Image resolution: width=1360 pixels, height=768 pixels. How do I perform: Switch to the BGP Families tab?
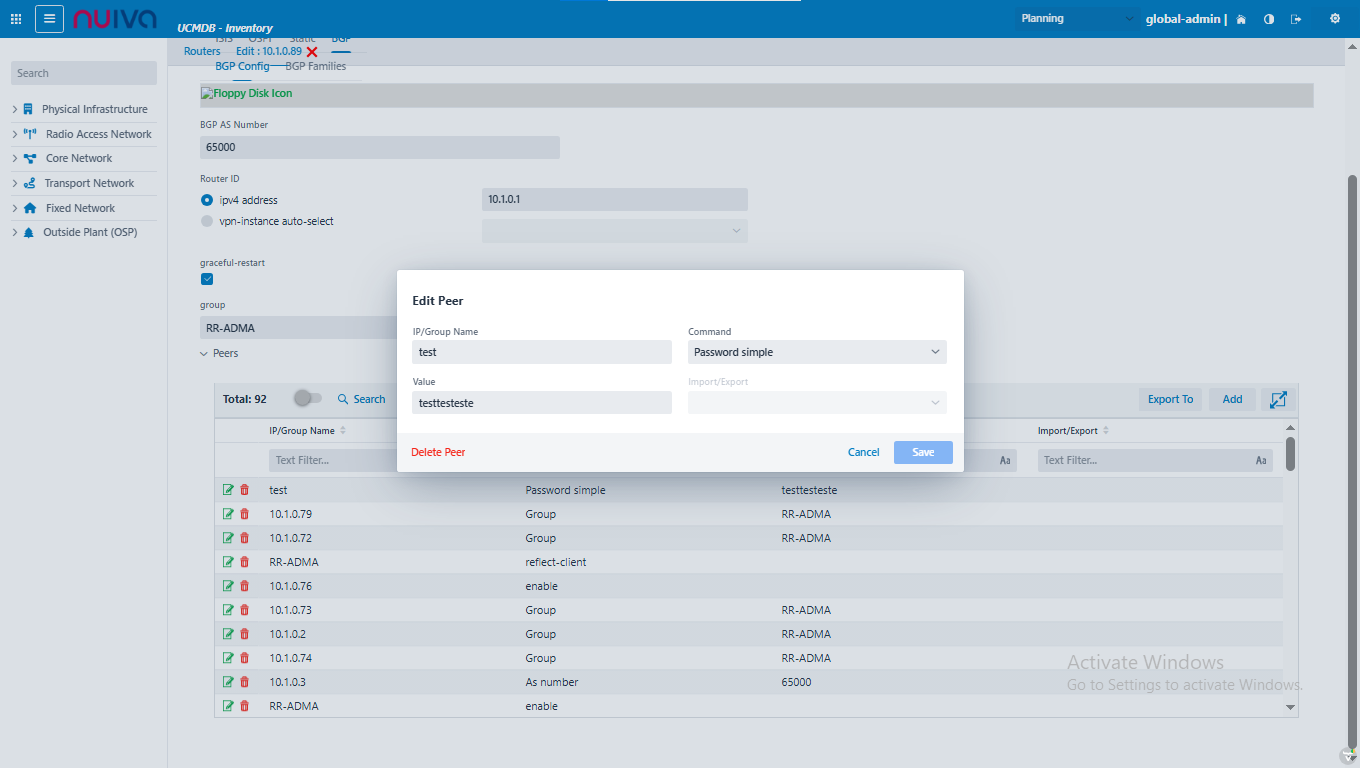click(x=315, y=66)
